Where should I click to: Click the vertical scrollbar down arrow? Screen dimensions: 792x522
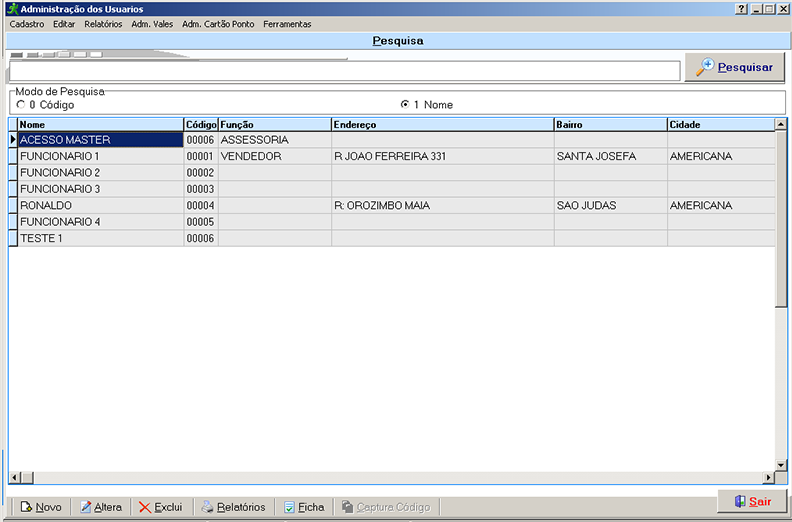point(781,465)
